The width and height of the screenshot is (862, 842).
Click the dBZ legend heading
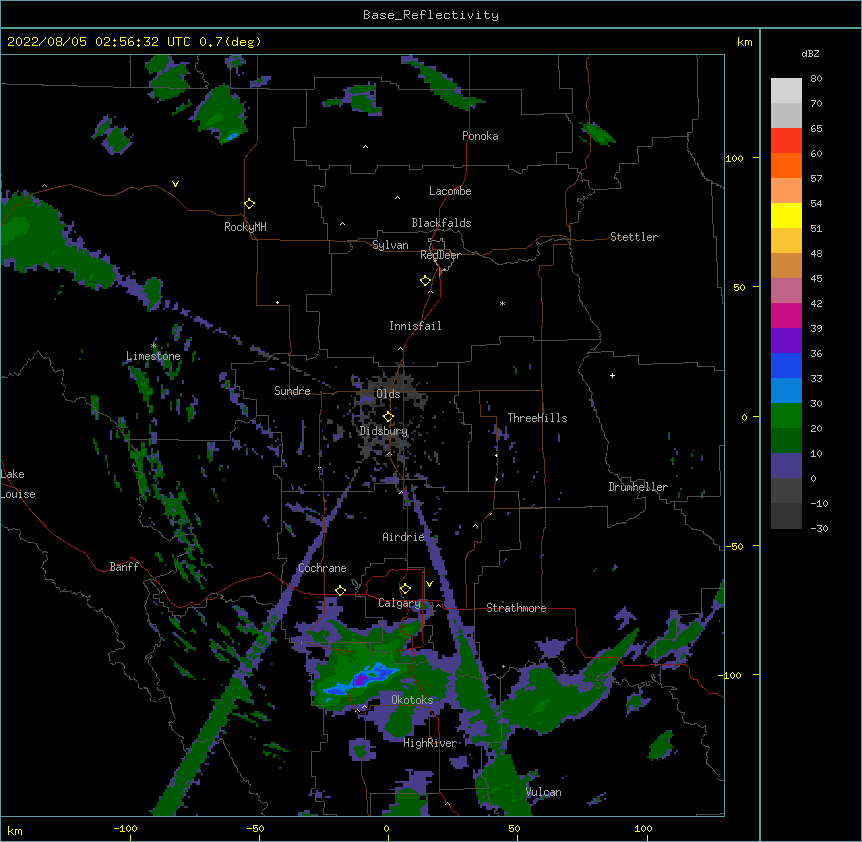(810, 53)
